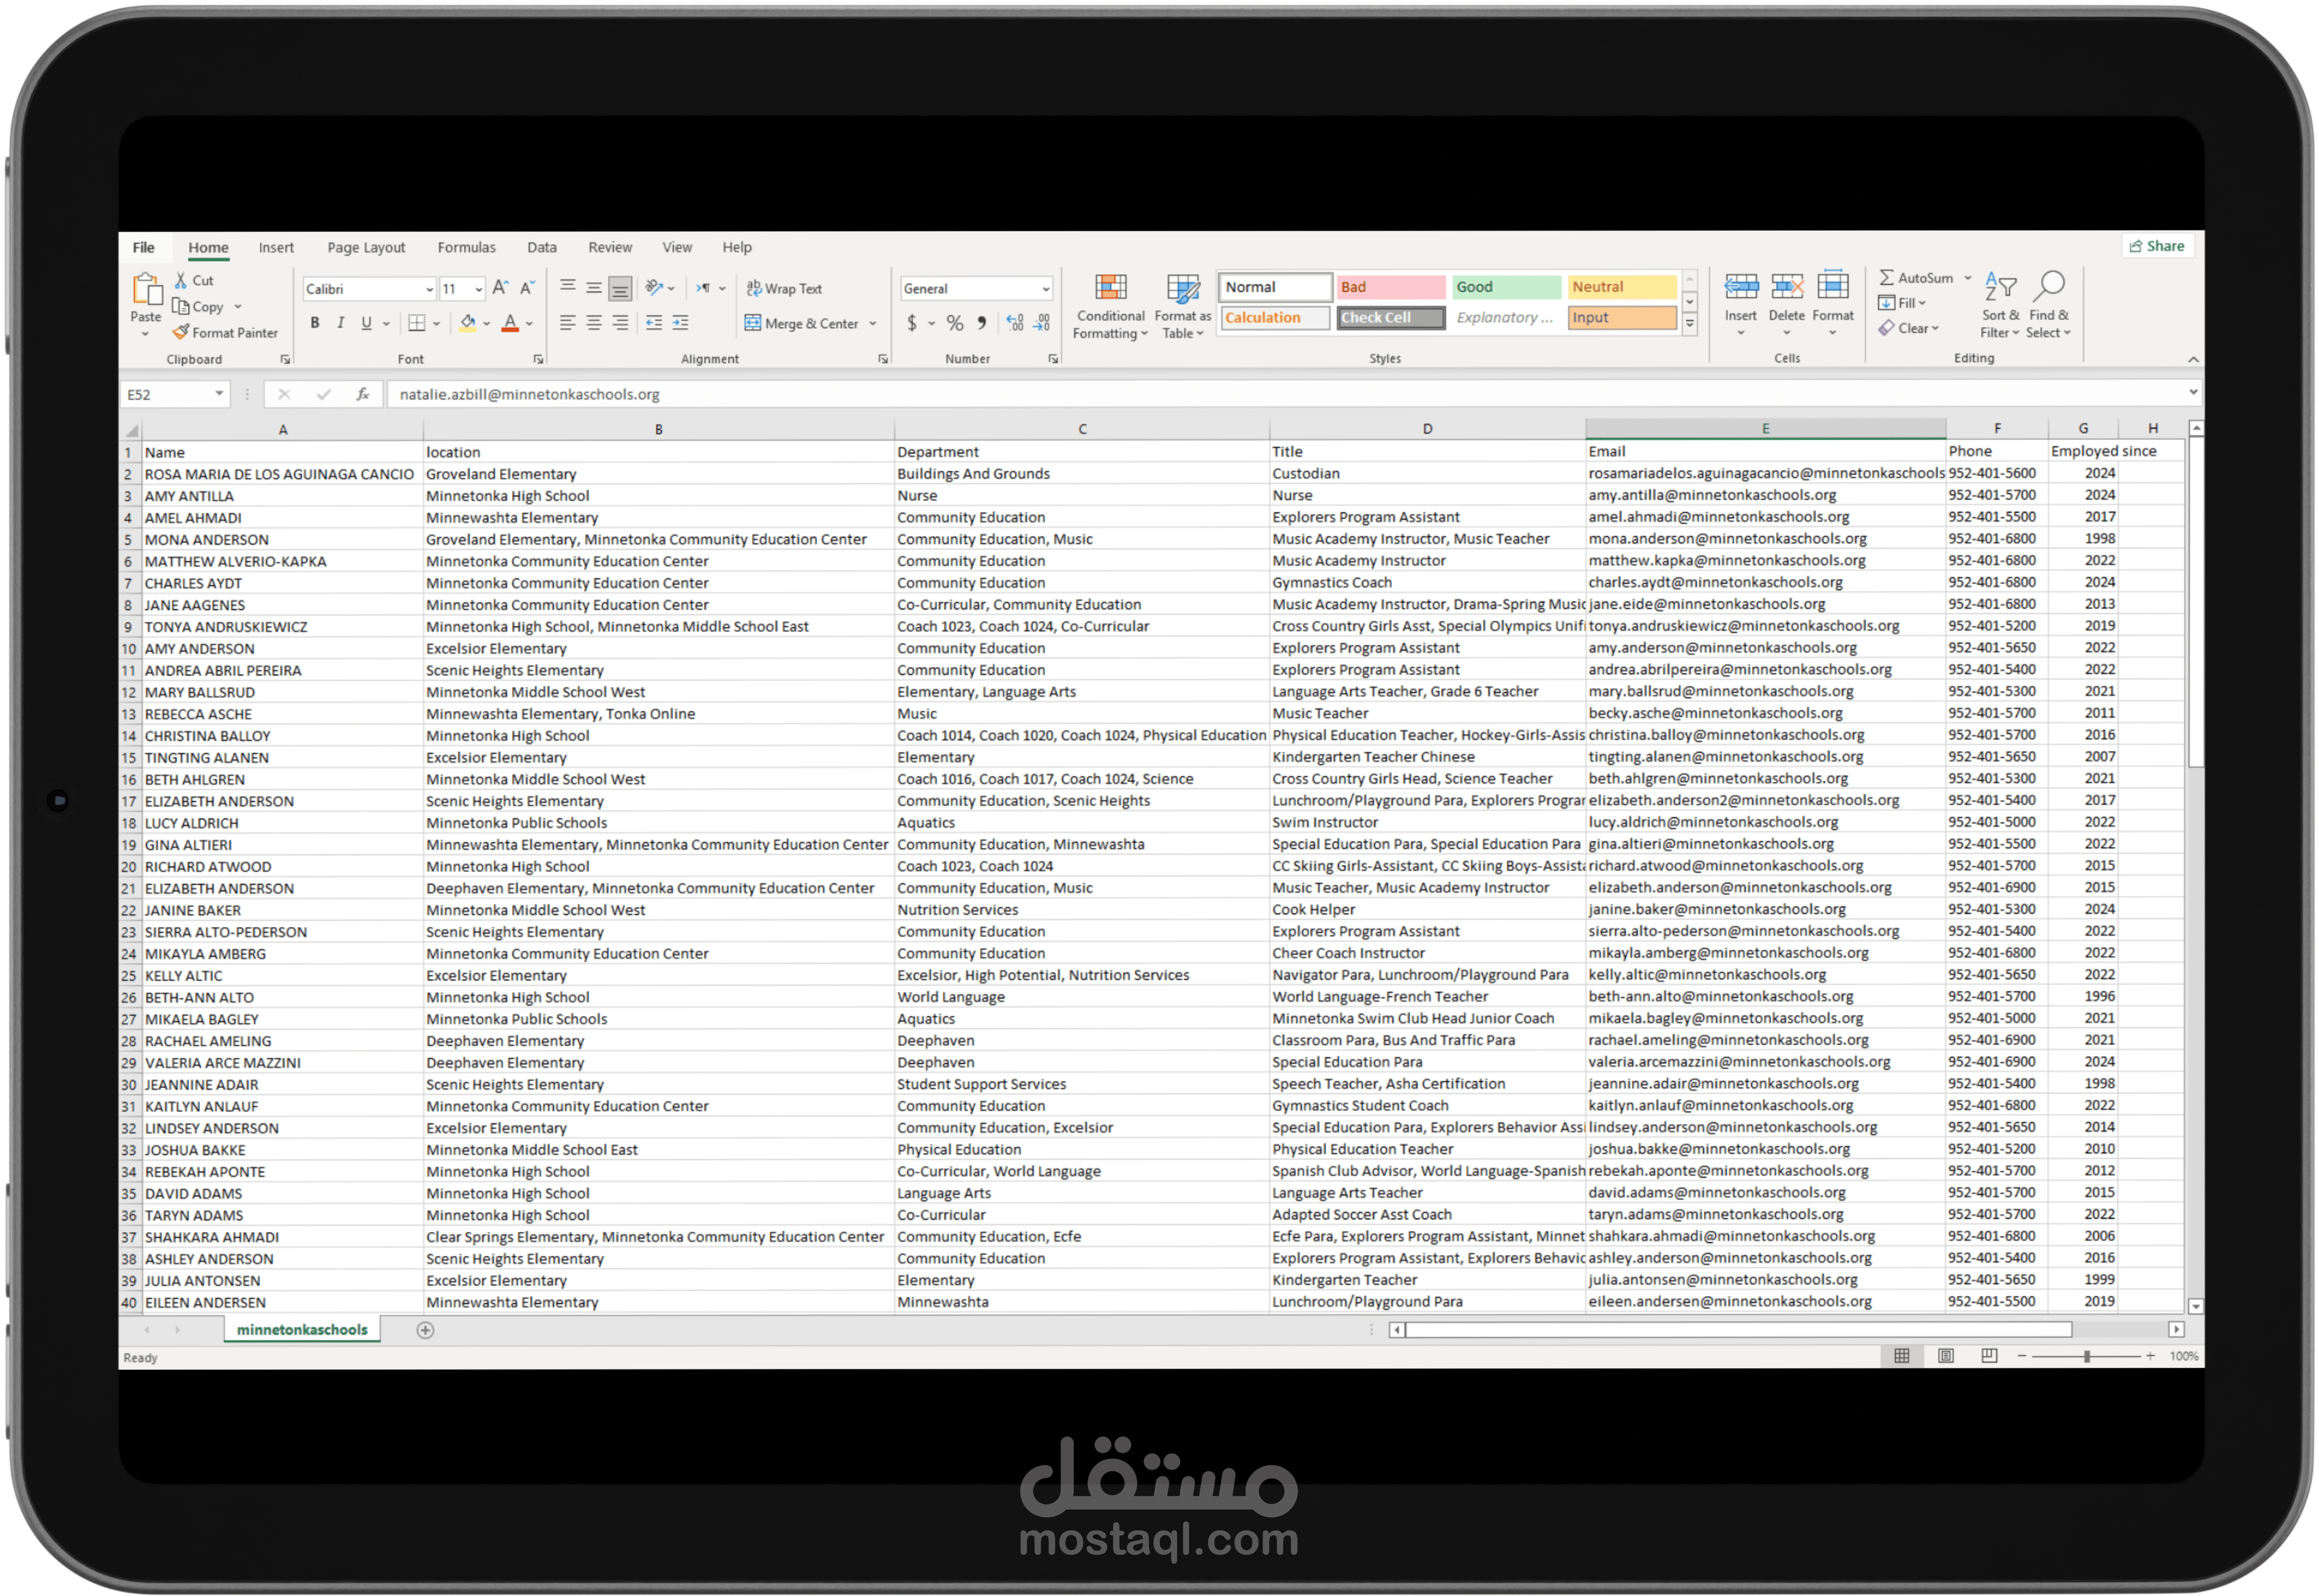Image resolution: width=2319 pixels, height=1596 pixels.
Task: Click the Insert Function fx icon
Action: coord(362,394)
